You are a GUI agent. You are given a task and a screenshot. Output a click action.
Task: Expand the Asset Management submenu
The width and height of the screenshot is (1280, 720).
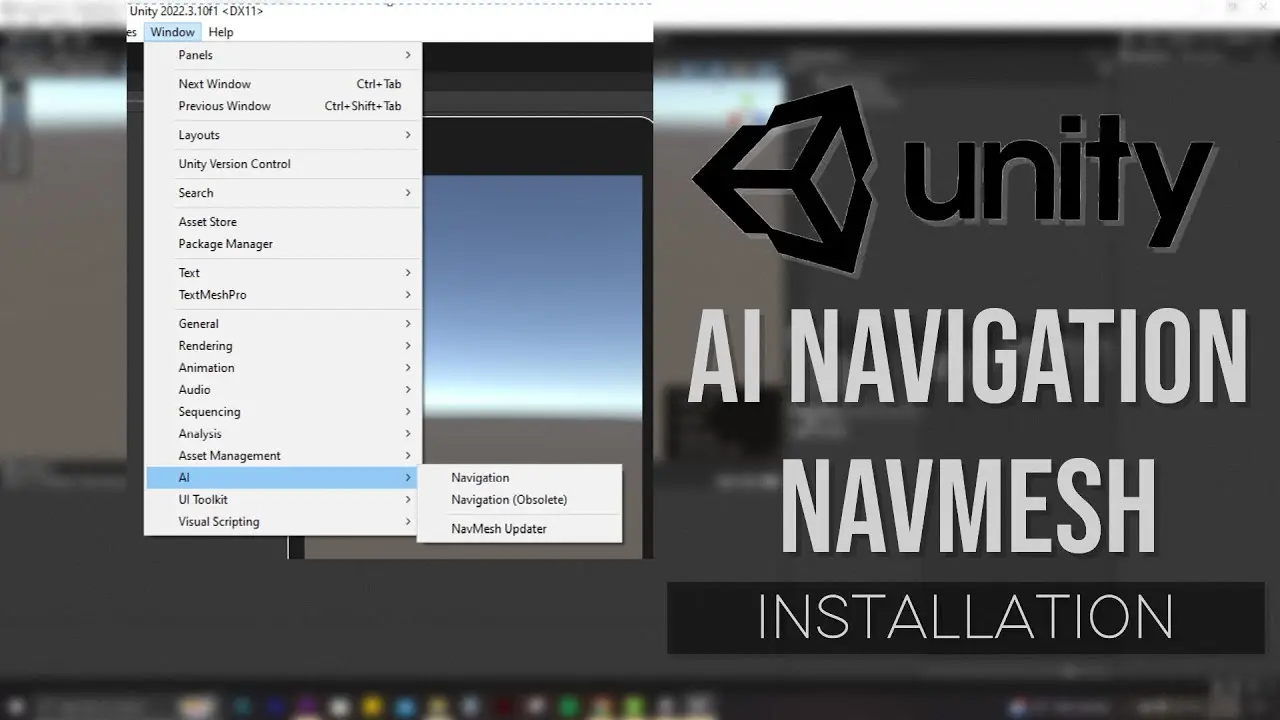(x=283, y=456)
